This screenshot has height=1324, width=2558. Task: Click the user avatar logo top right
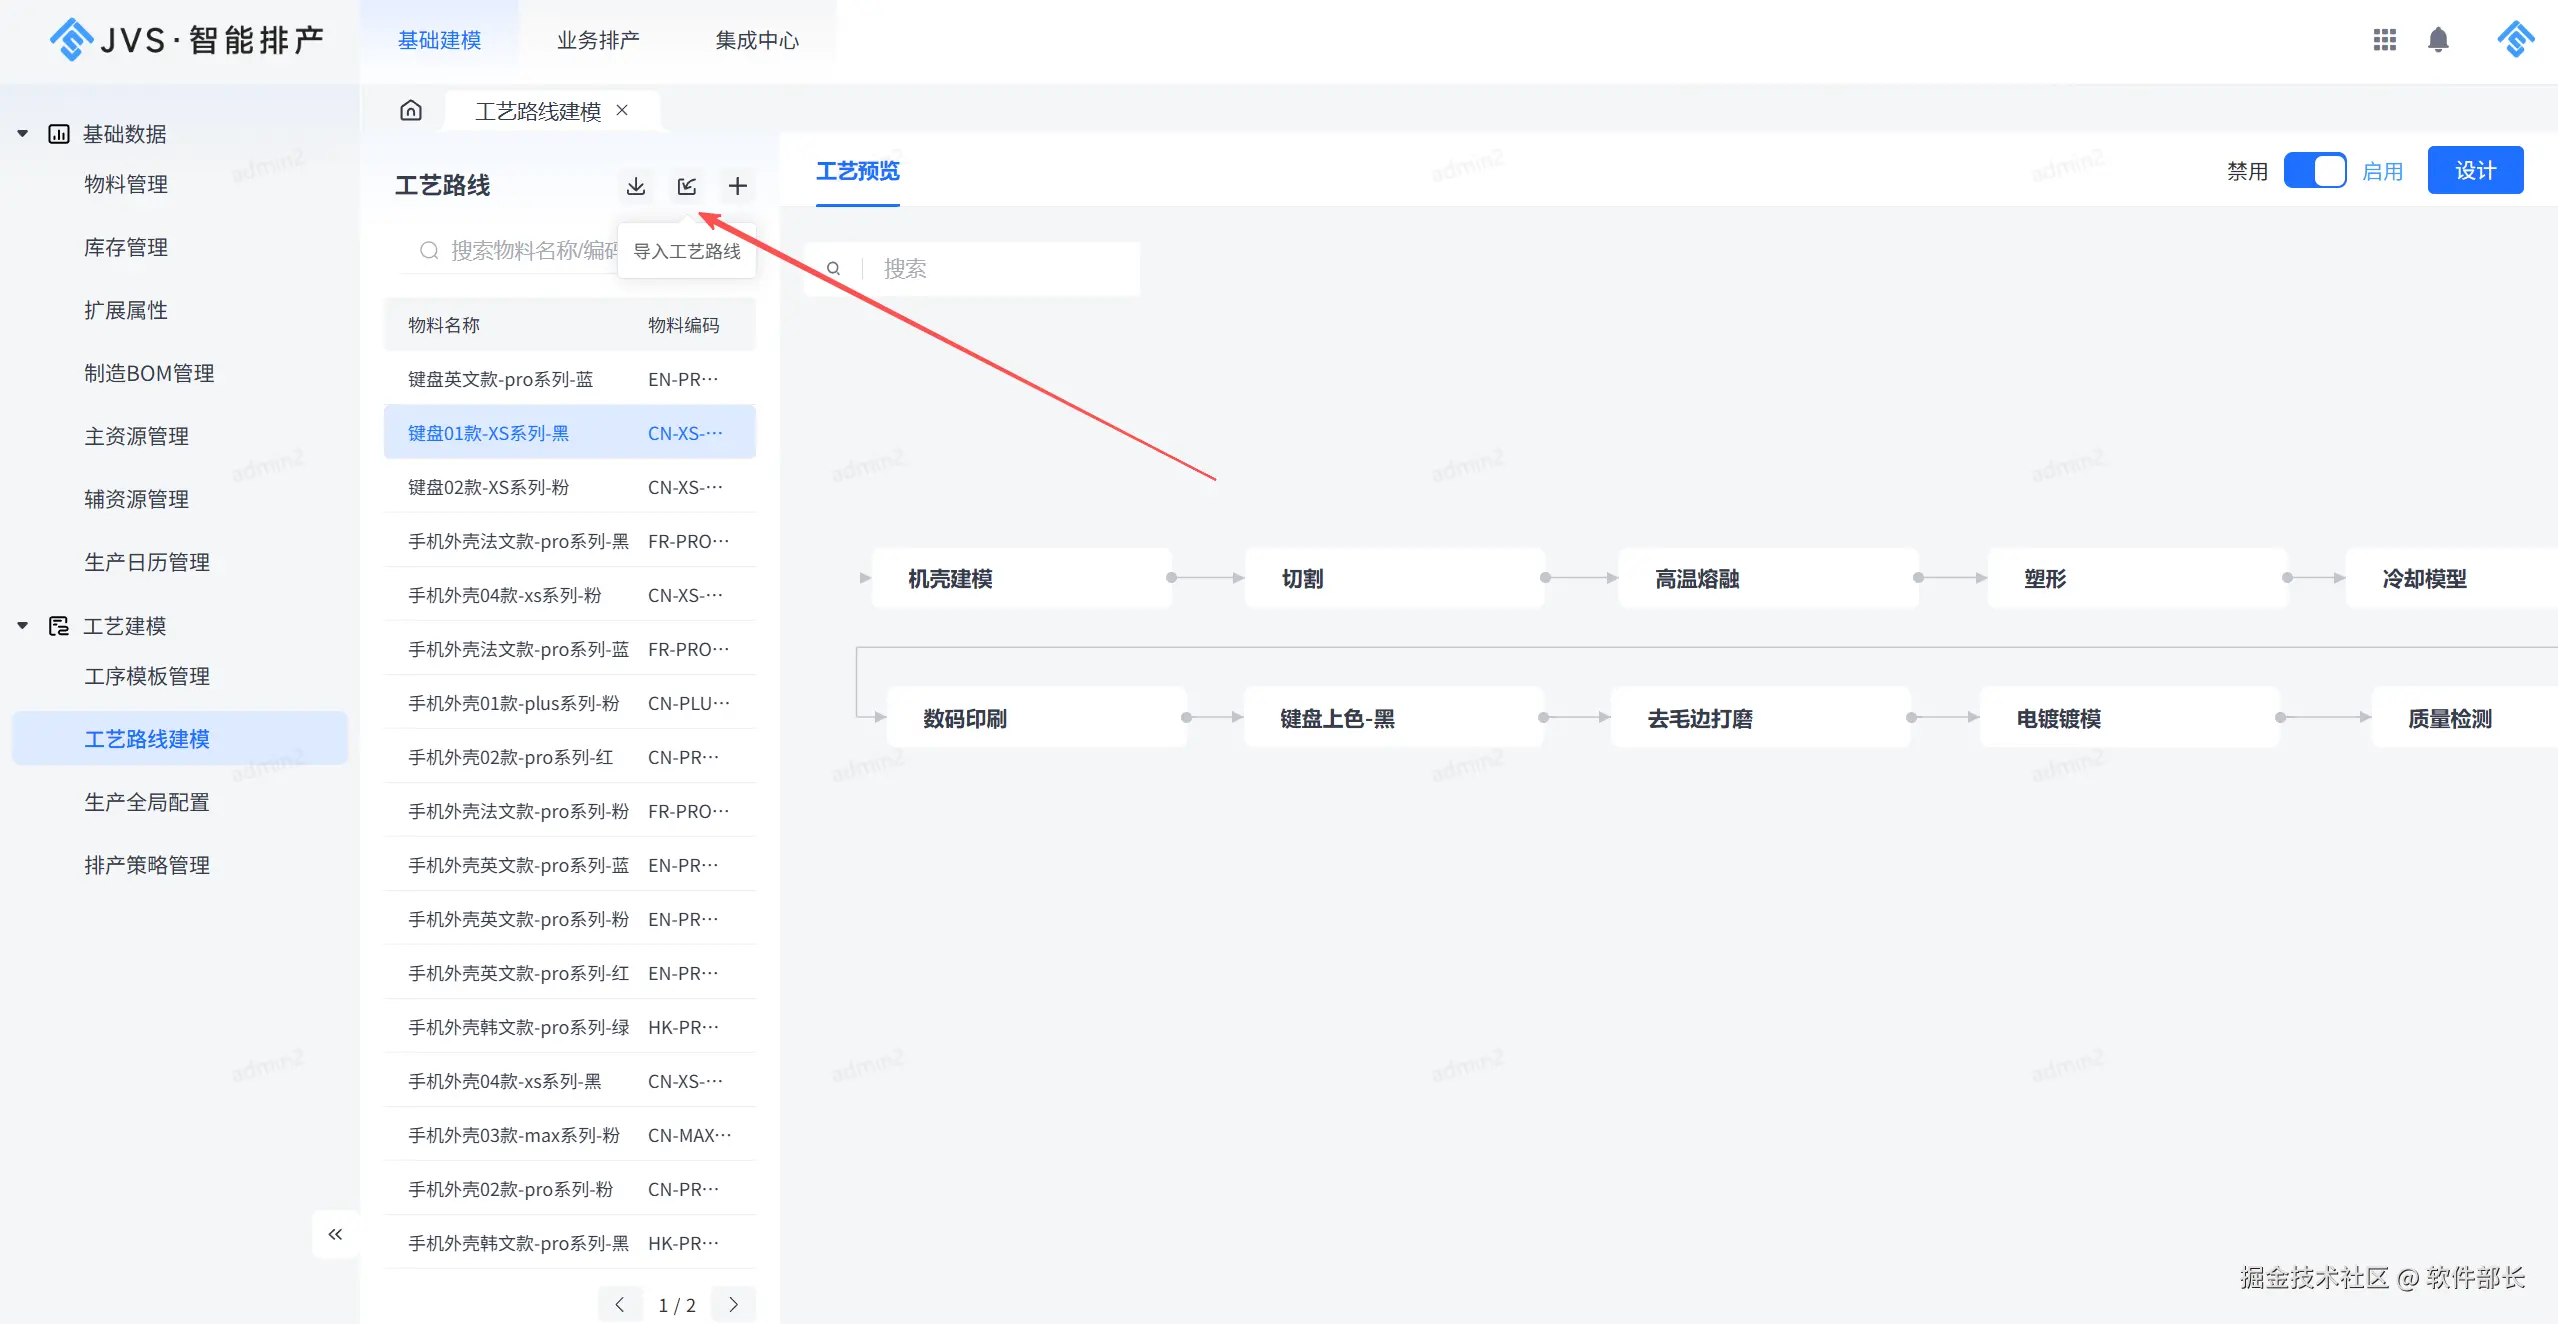pyautogui.click(x=2515, y=40)
